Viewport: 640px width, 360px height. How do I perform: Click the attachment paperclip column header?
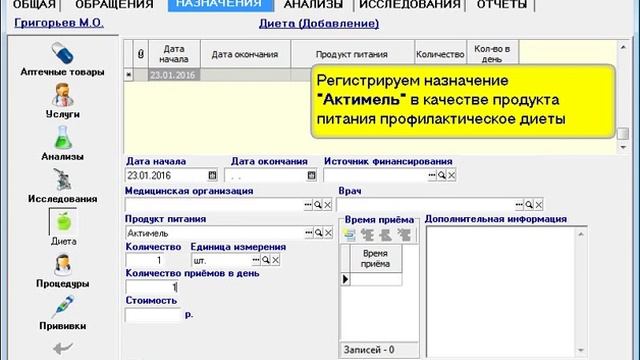141,54
